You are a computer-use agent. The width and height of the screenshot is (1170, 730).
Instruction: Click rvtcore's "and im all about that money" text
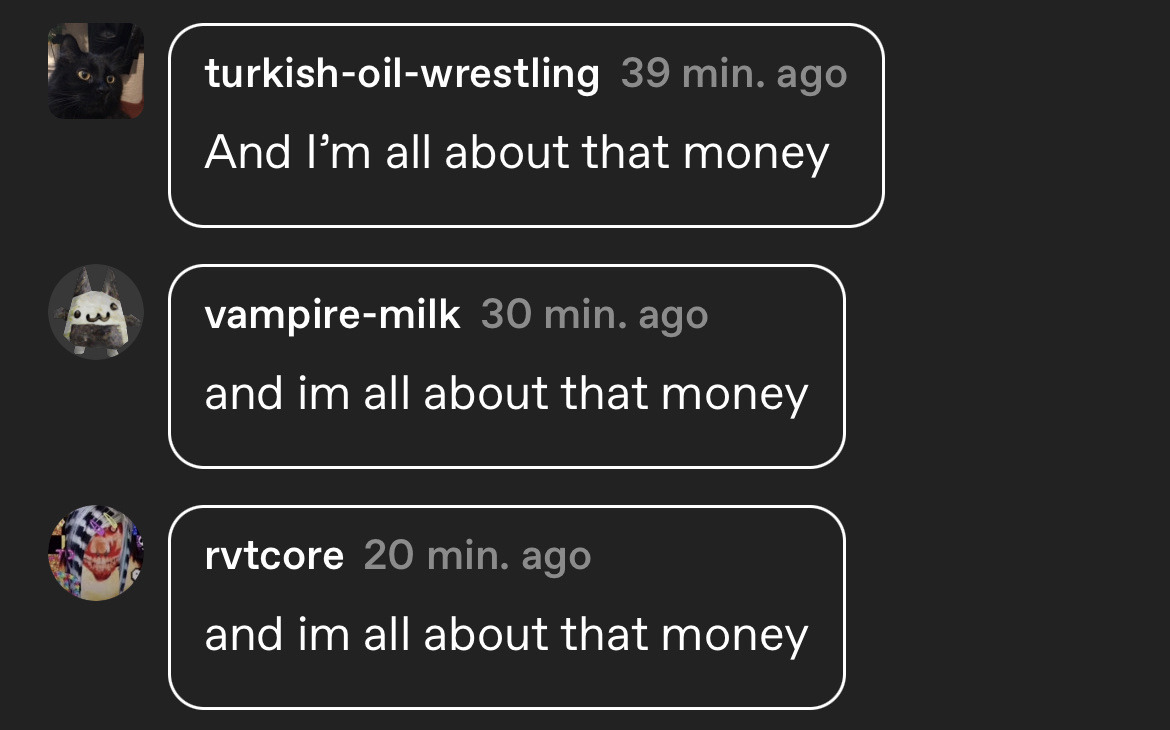[507, 636]
